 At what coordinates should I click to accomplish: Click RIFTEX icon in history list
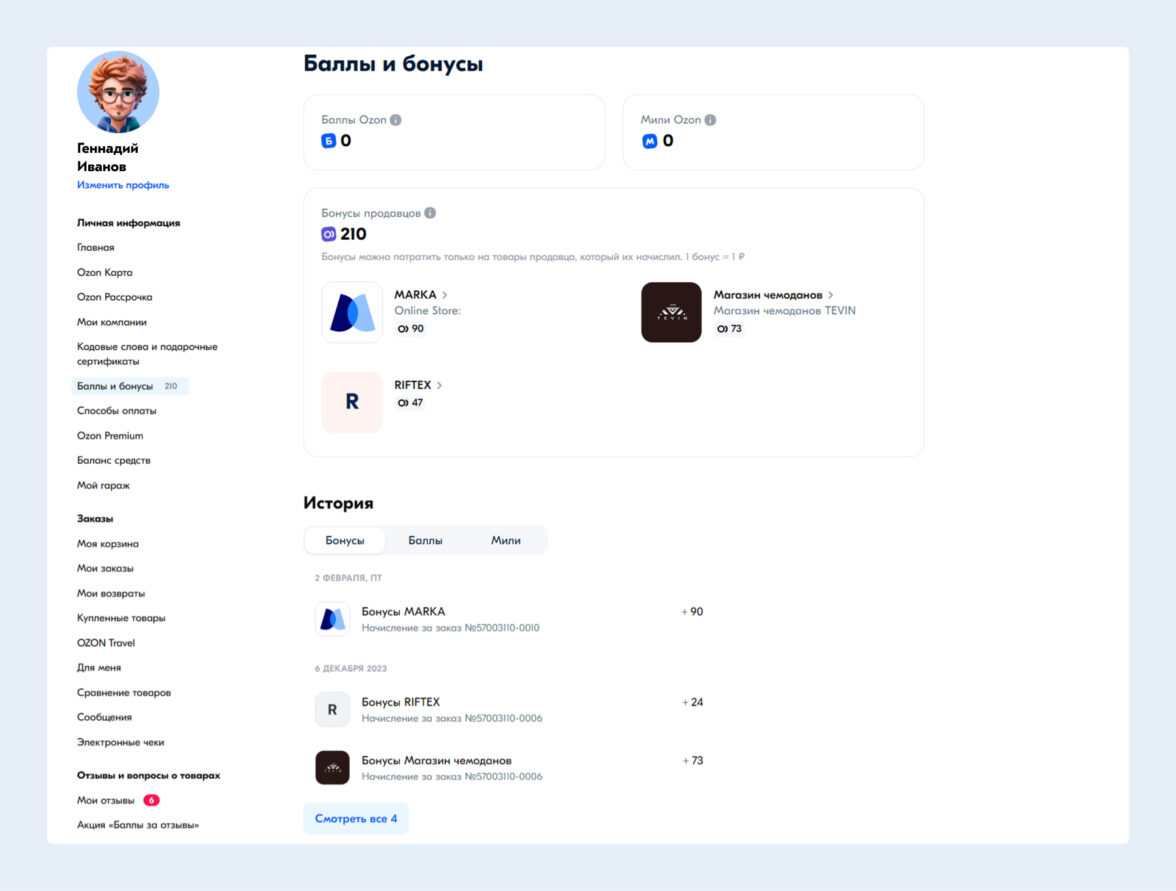tap(332, 710)
